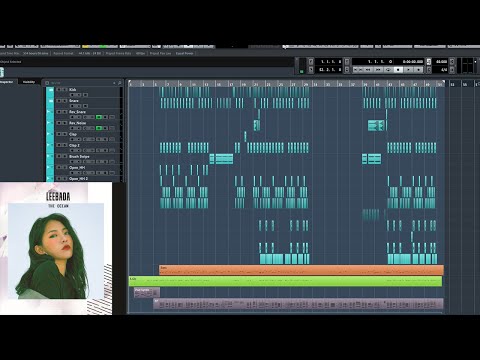Record-enable the Clap track
Screen dimensions: 480x360
point(72,139)
